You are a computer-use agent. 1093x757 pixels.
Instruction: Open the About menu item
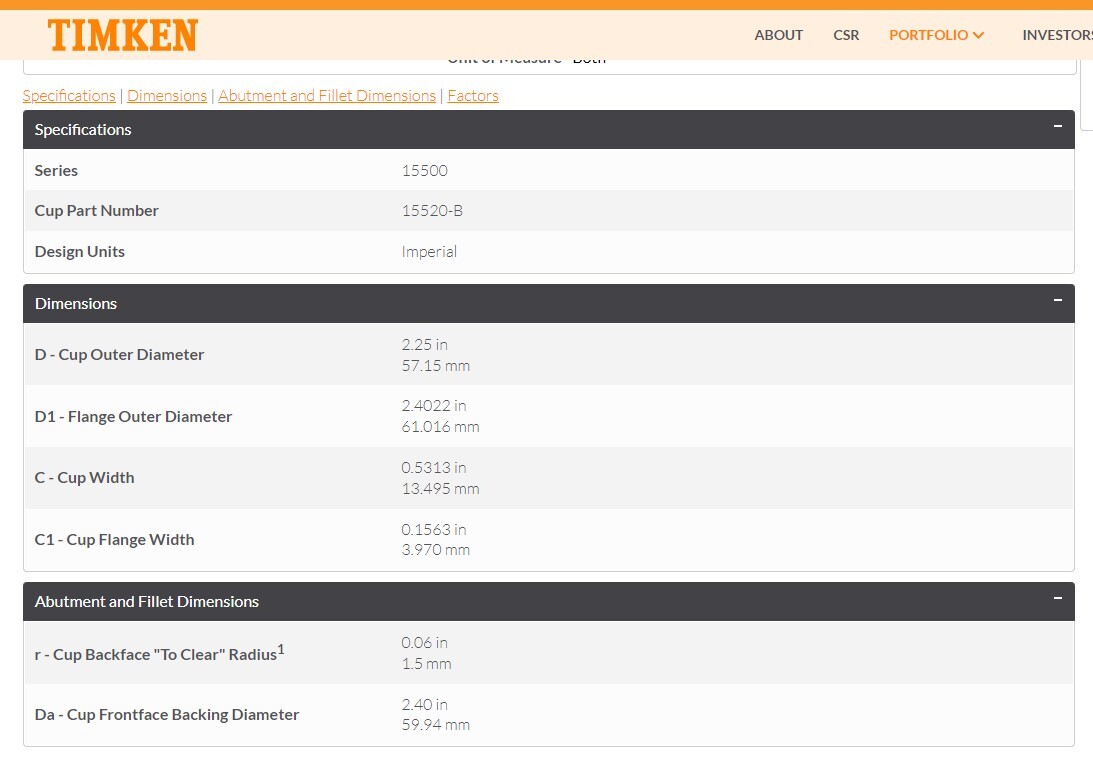click(779, 35)
